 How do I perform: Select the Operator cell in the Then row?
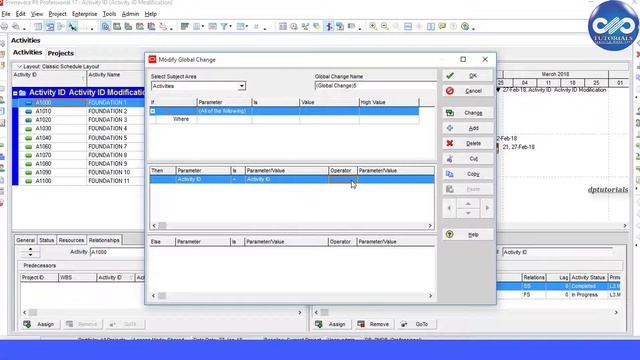343,179
